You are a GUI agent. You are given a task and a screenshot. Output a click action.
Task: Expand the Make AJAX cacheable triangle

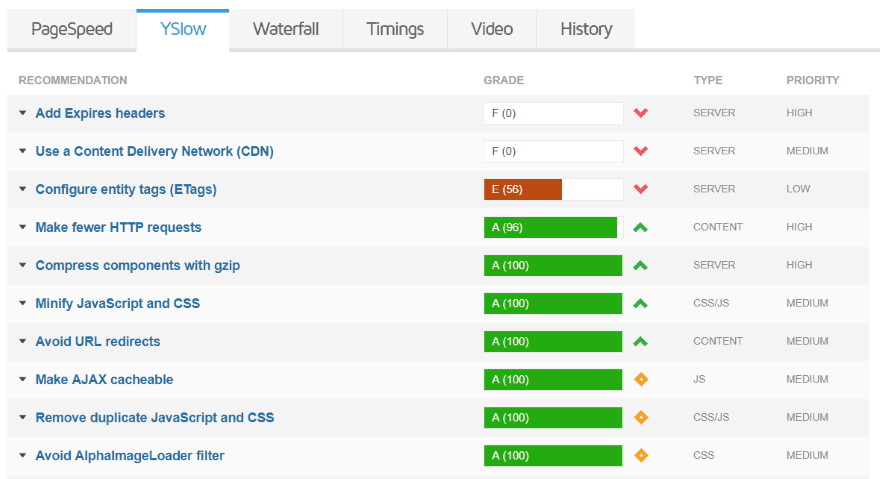pyautogui.click(x=22, y=380)
